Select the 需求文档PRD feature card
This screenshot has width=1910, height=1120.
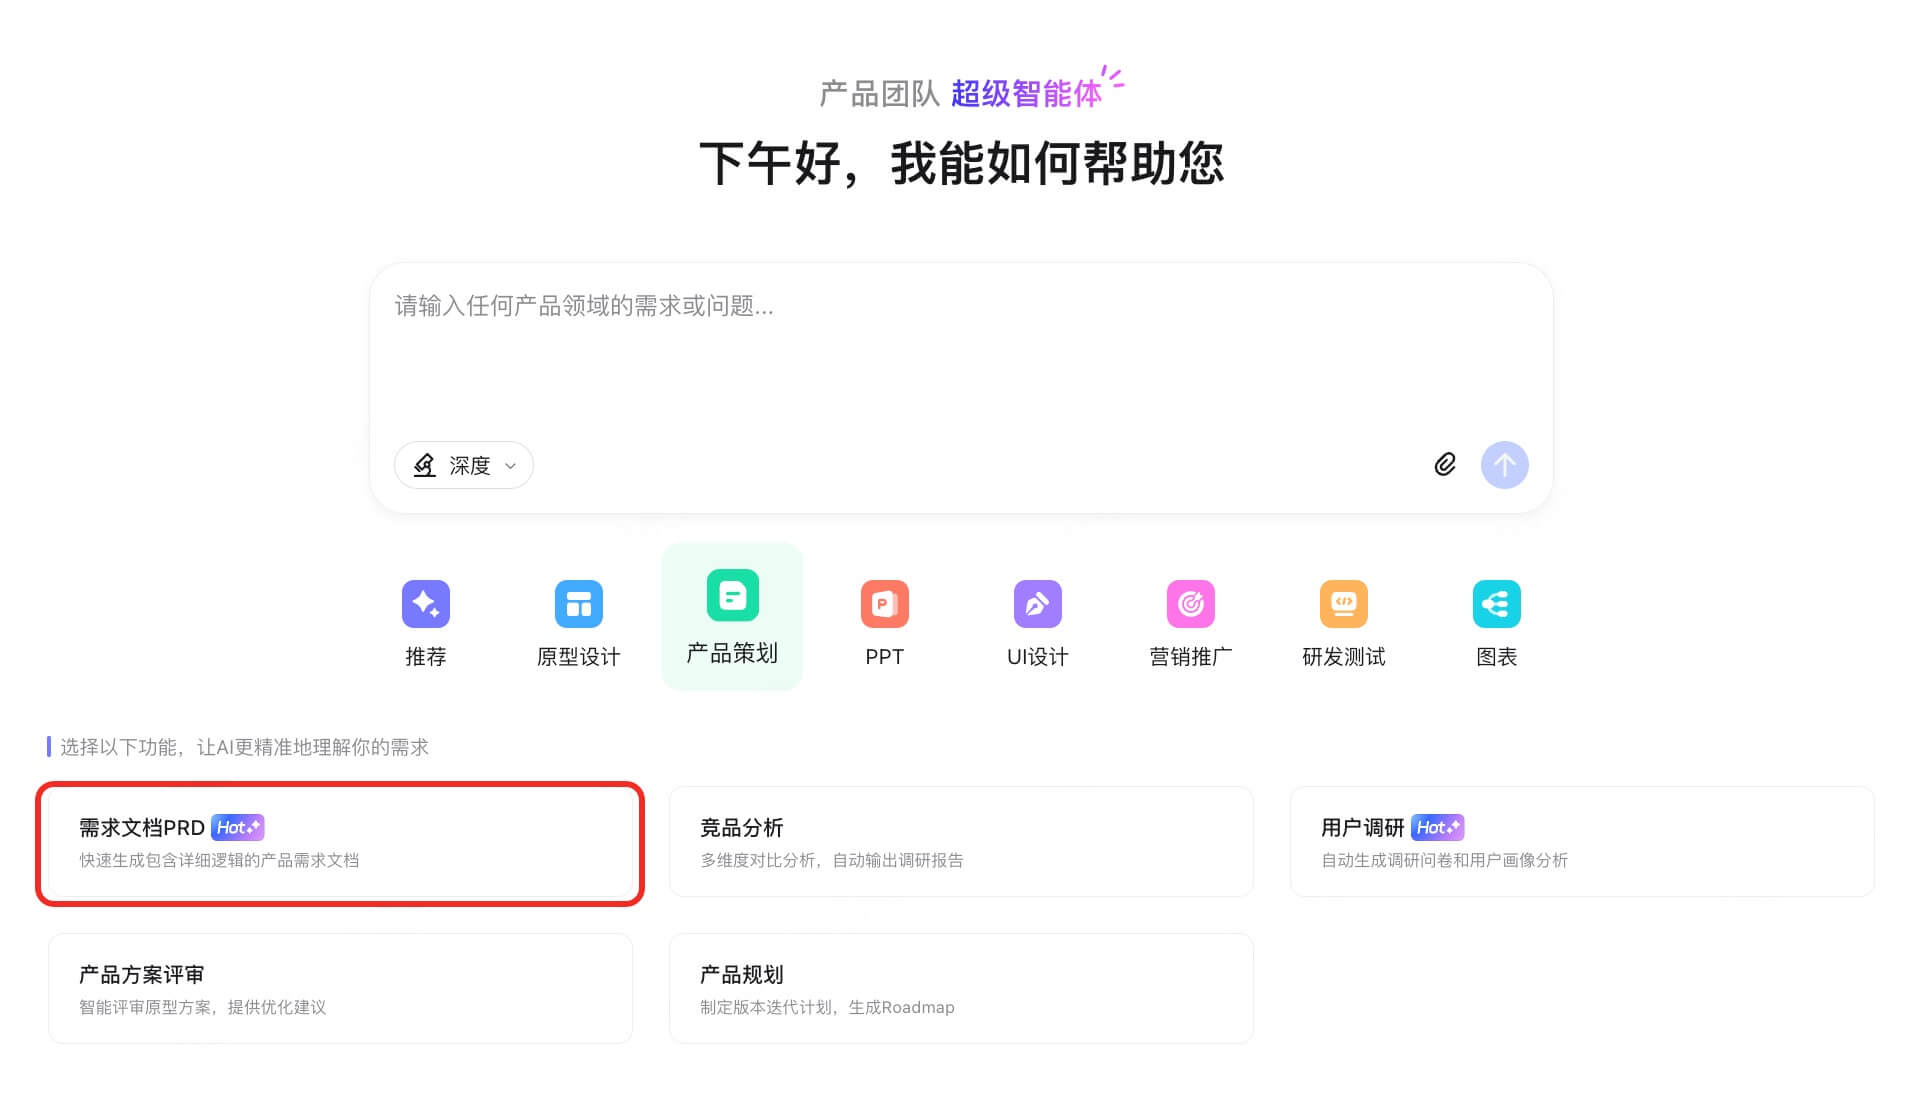pos(340,842)
